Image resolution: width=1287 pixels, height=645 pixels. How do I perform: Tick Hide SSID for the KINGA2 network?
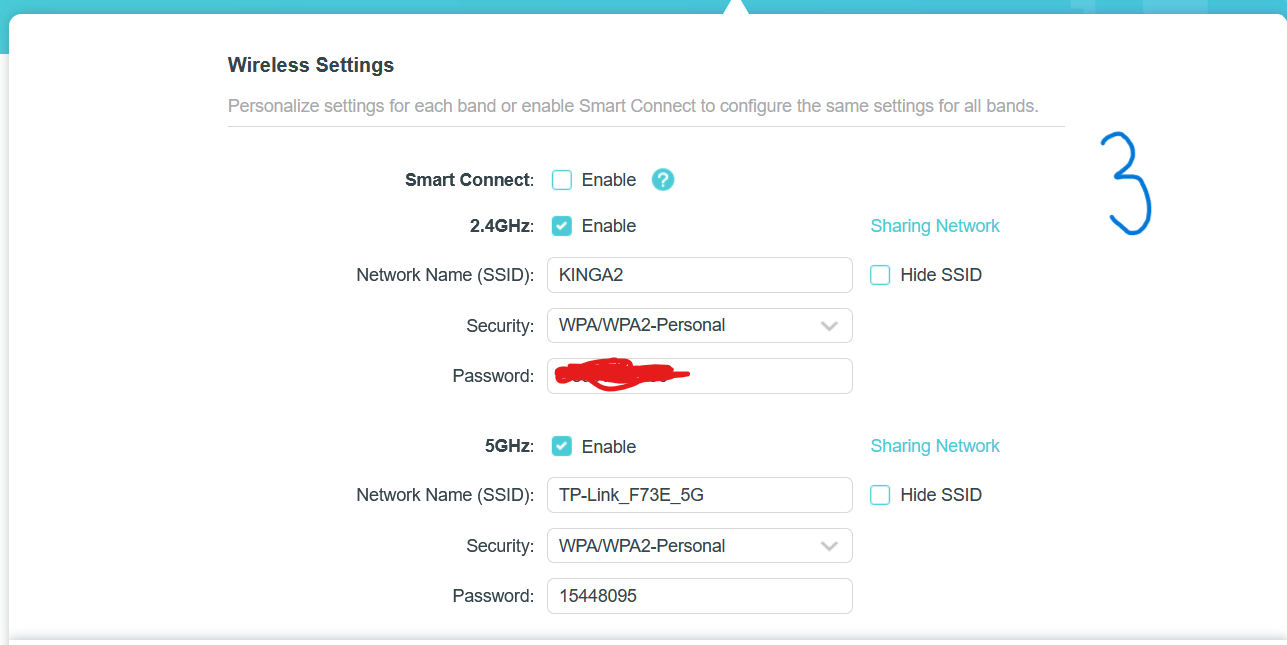point(880,275)
